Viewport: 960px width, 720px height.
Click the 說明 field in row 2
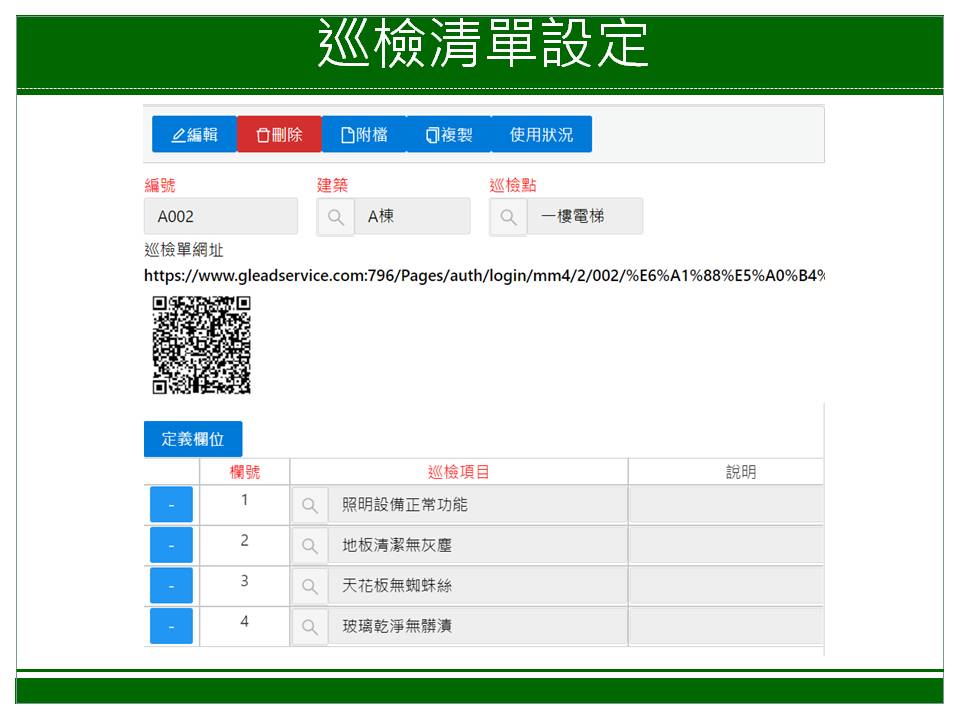[726, 545]
